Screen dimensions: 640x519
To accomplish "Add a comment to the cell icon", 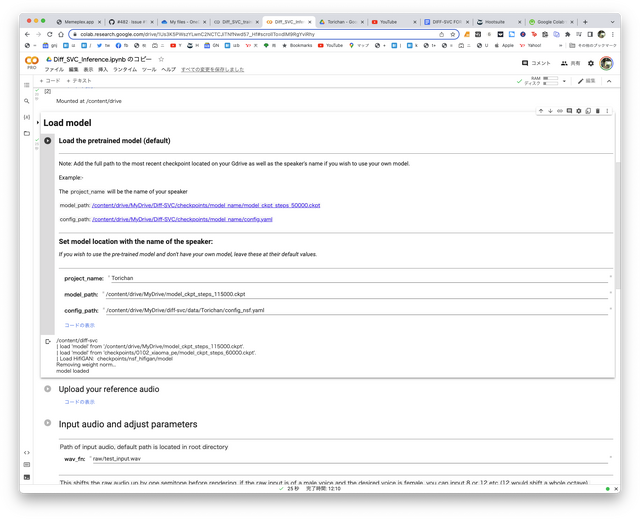I will (569, 111).
